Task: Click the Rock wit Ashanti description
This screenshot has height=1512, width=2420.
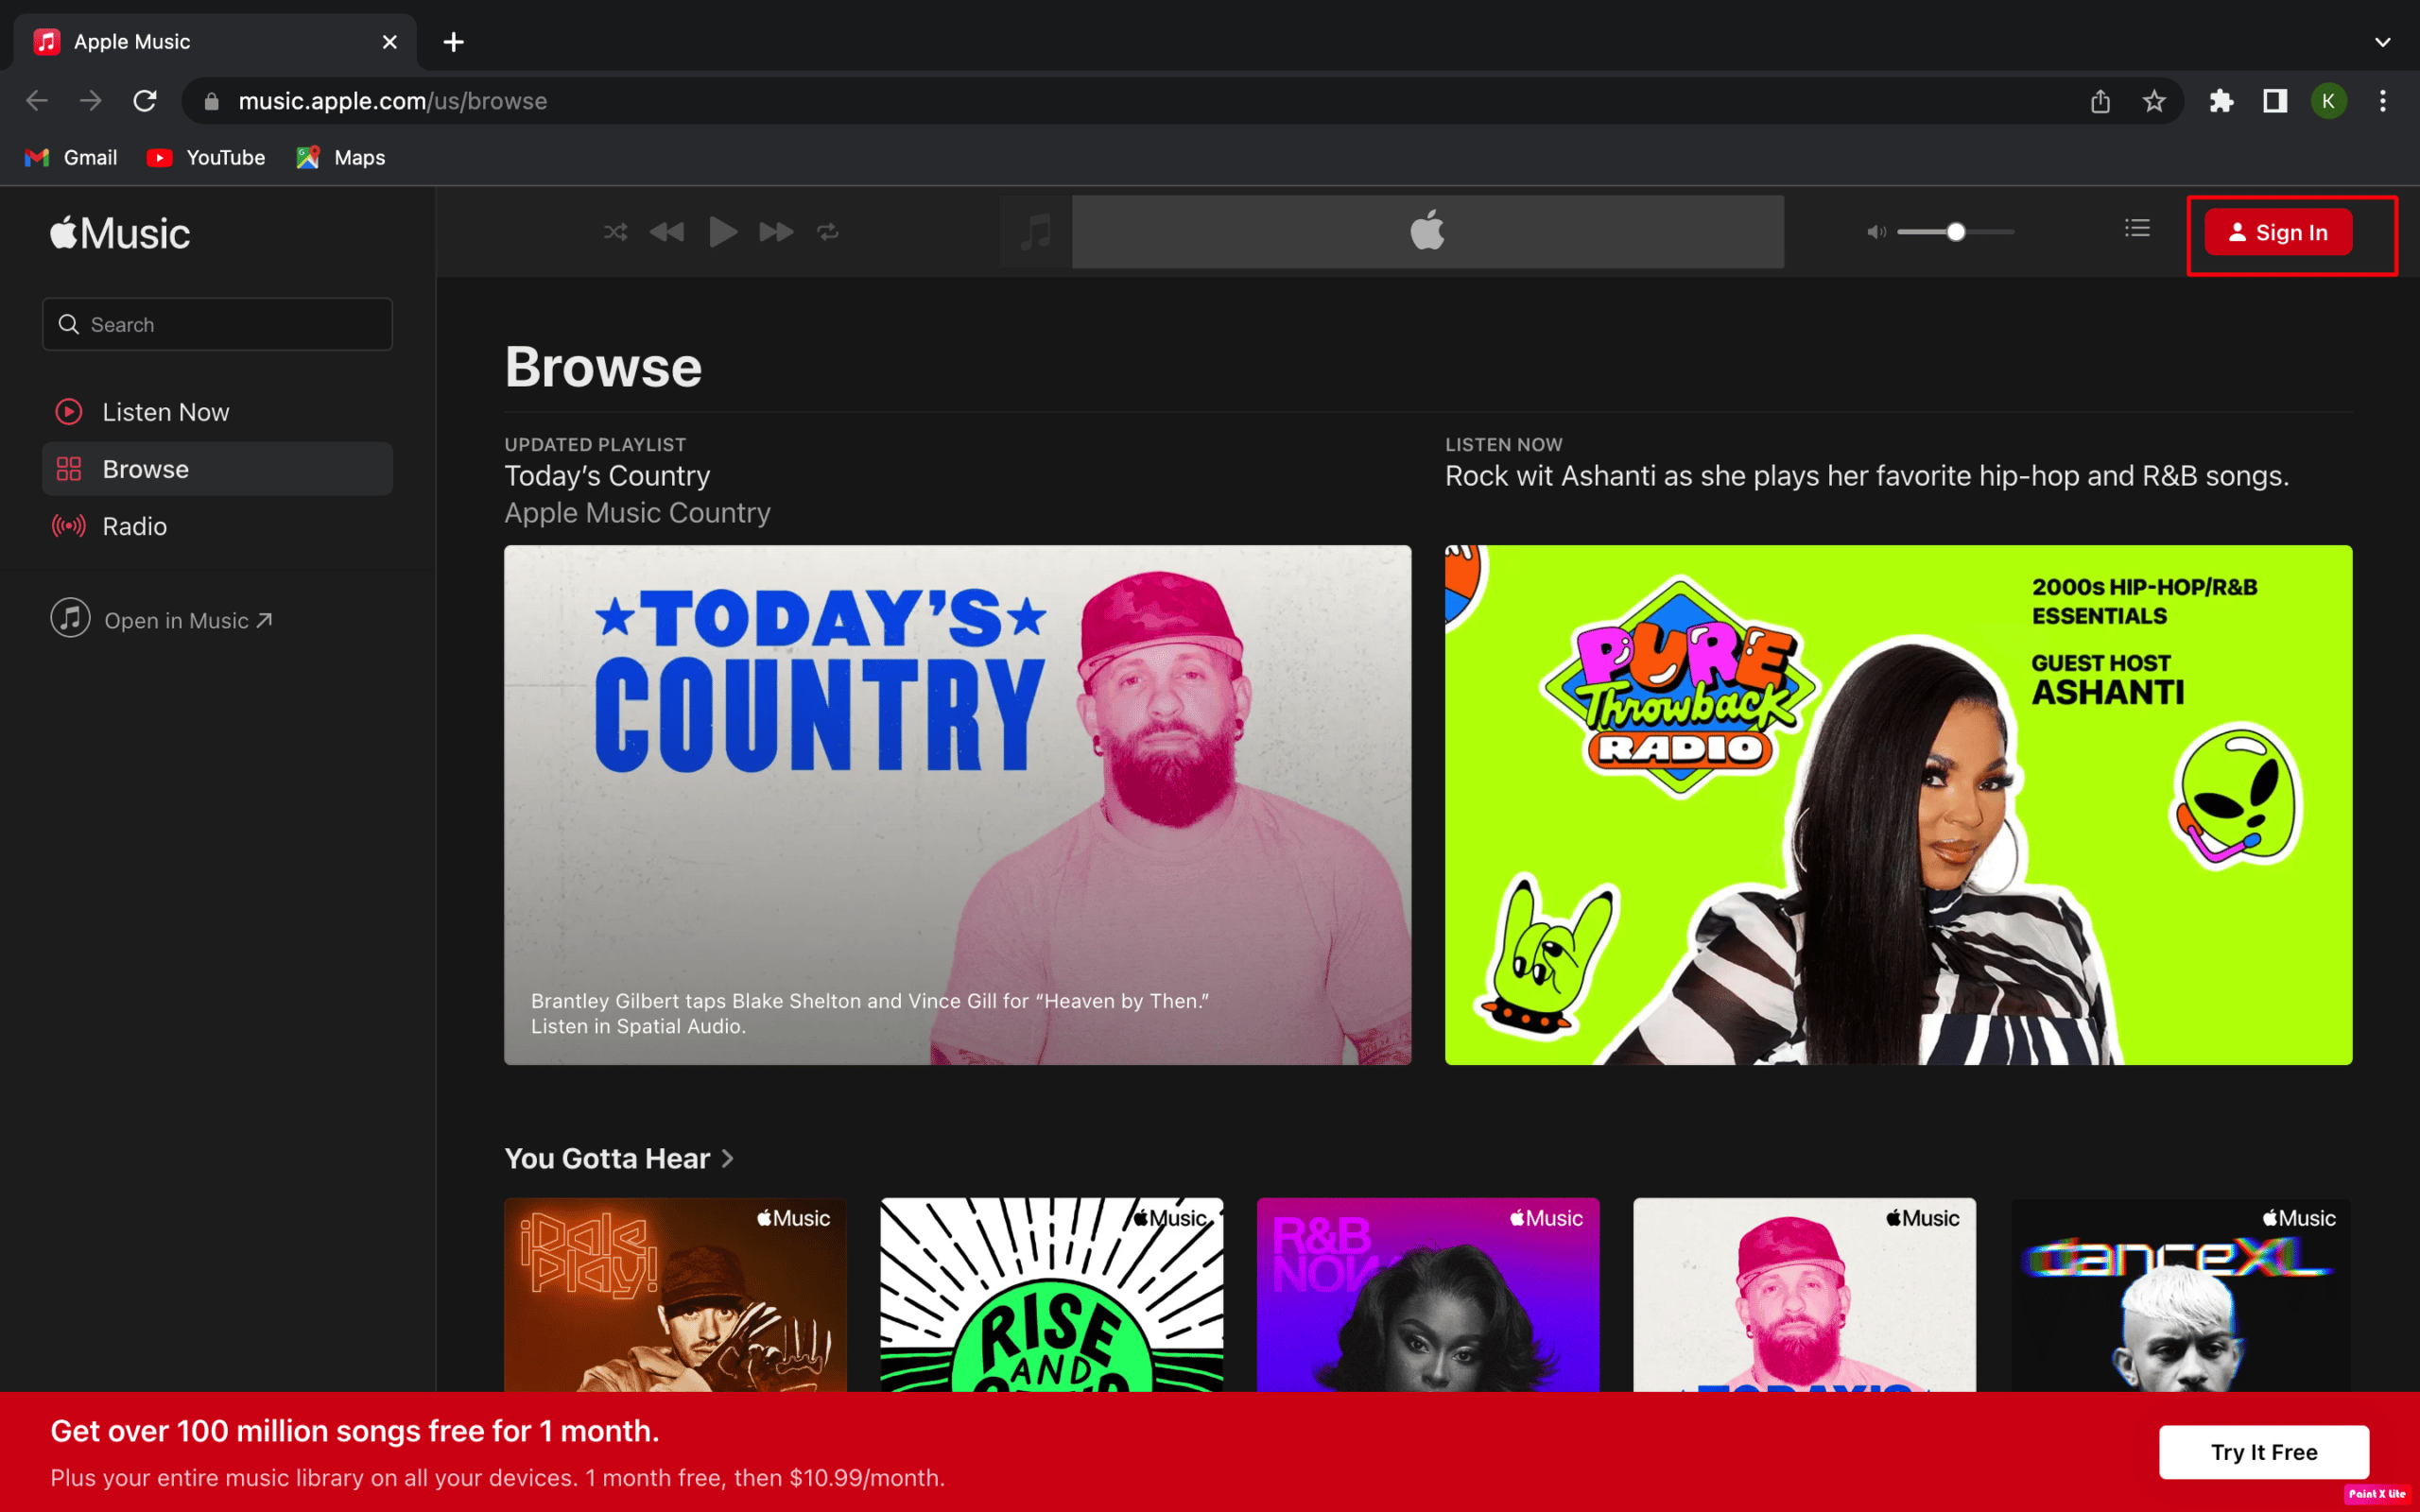Action: [x=1867, y=476]
